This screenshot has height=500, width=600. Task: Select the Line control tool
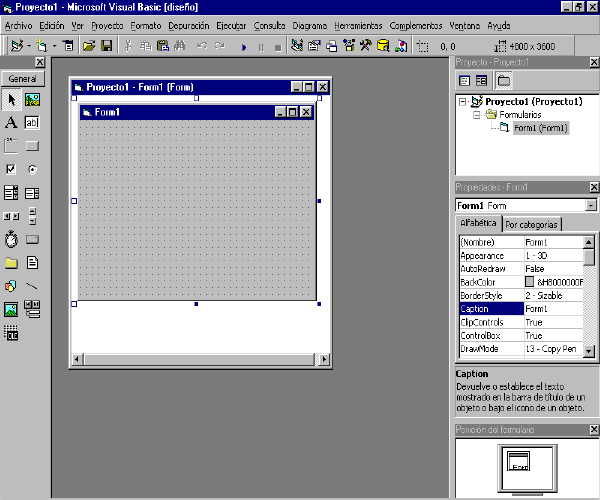coord(33,286)
